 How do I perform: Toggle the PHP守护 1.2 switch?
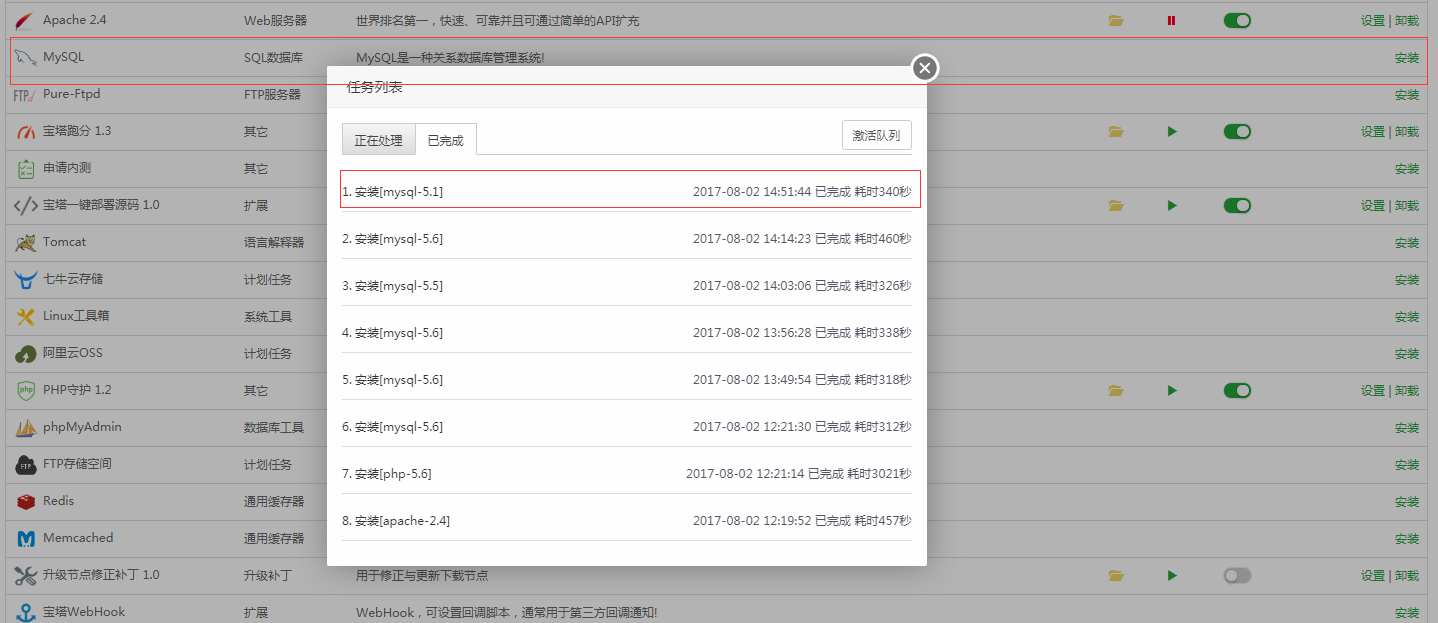pyautogui.click(x=1237, y=390)
